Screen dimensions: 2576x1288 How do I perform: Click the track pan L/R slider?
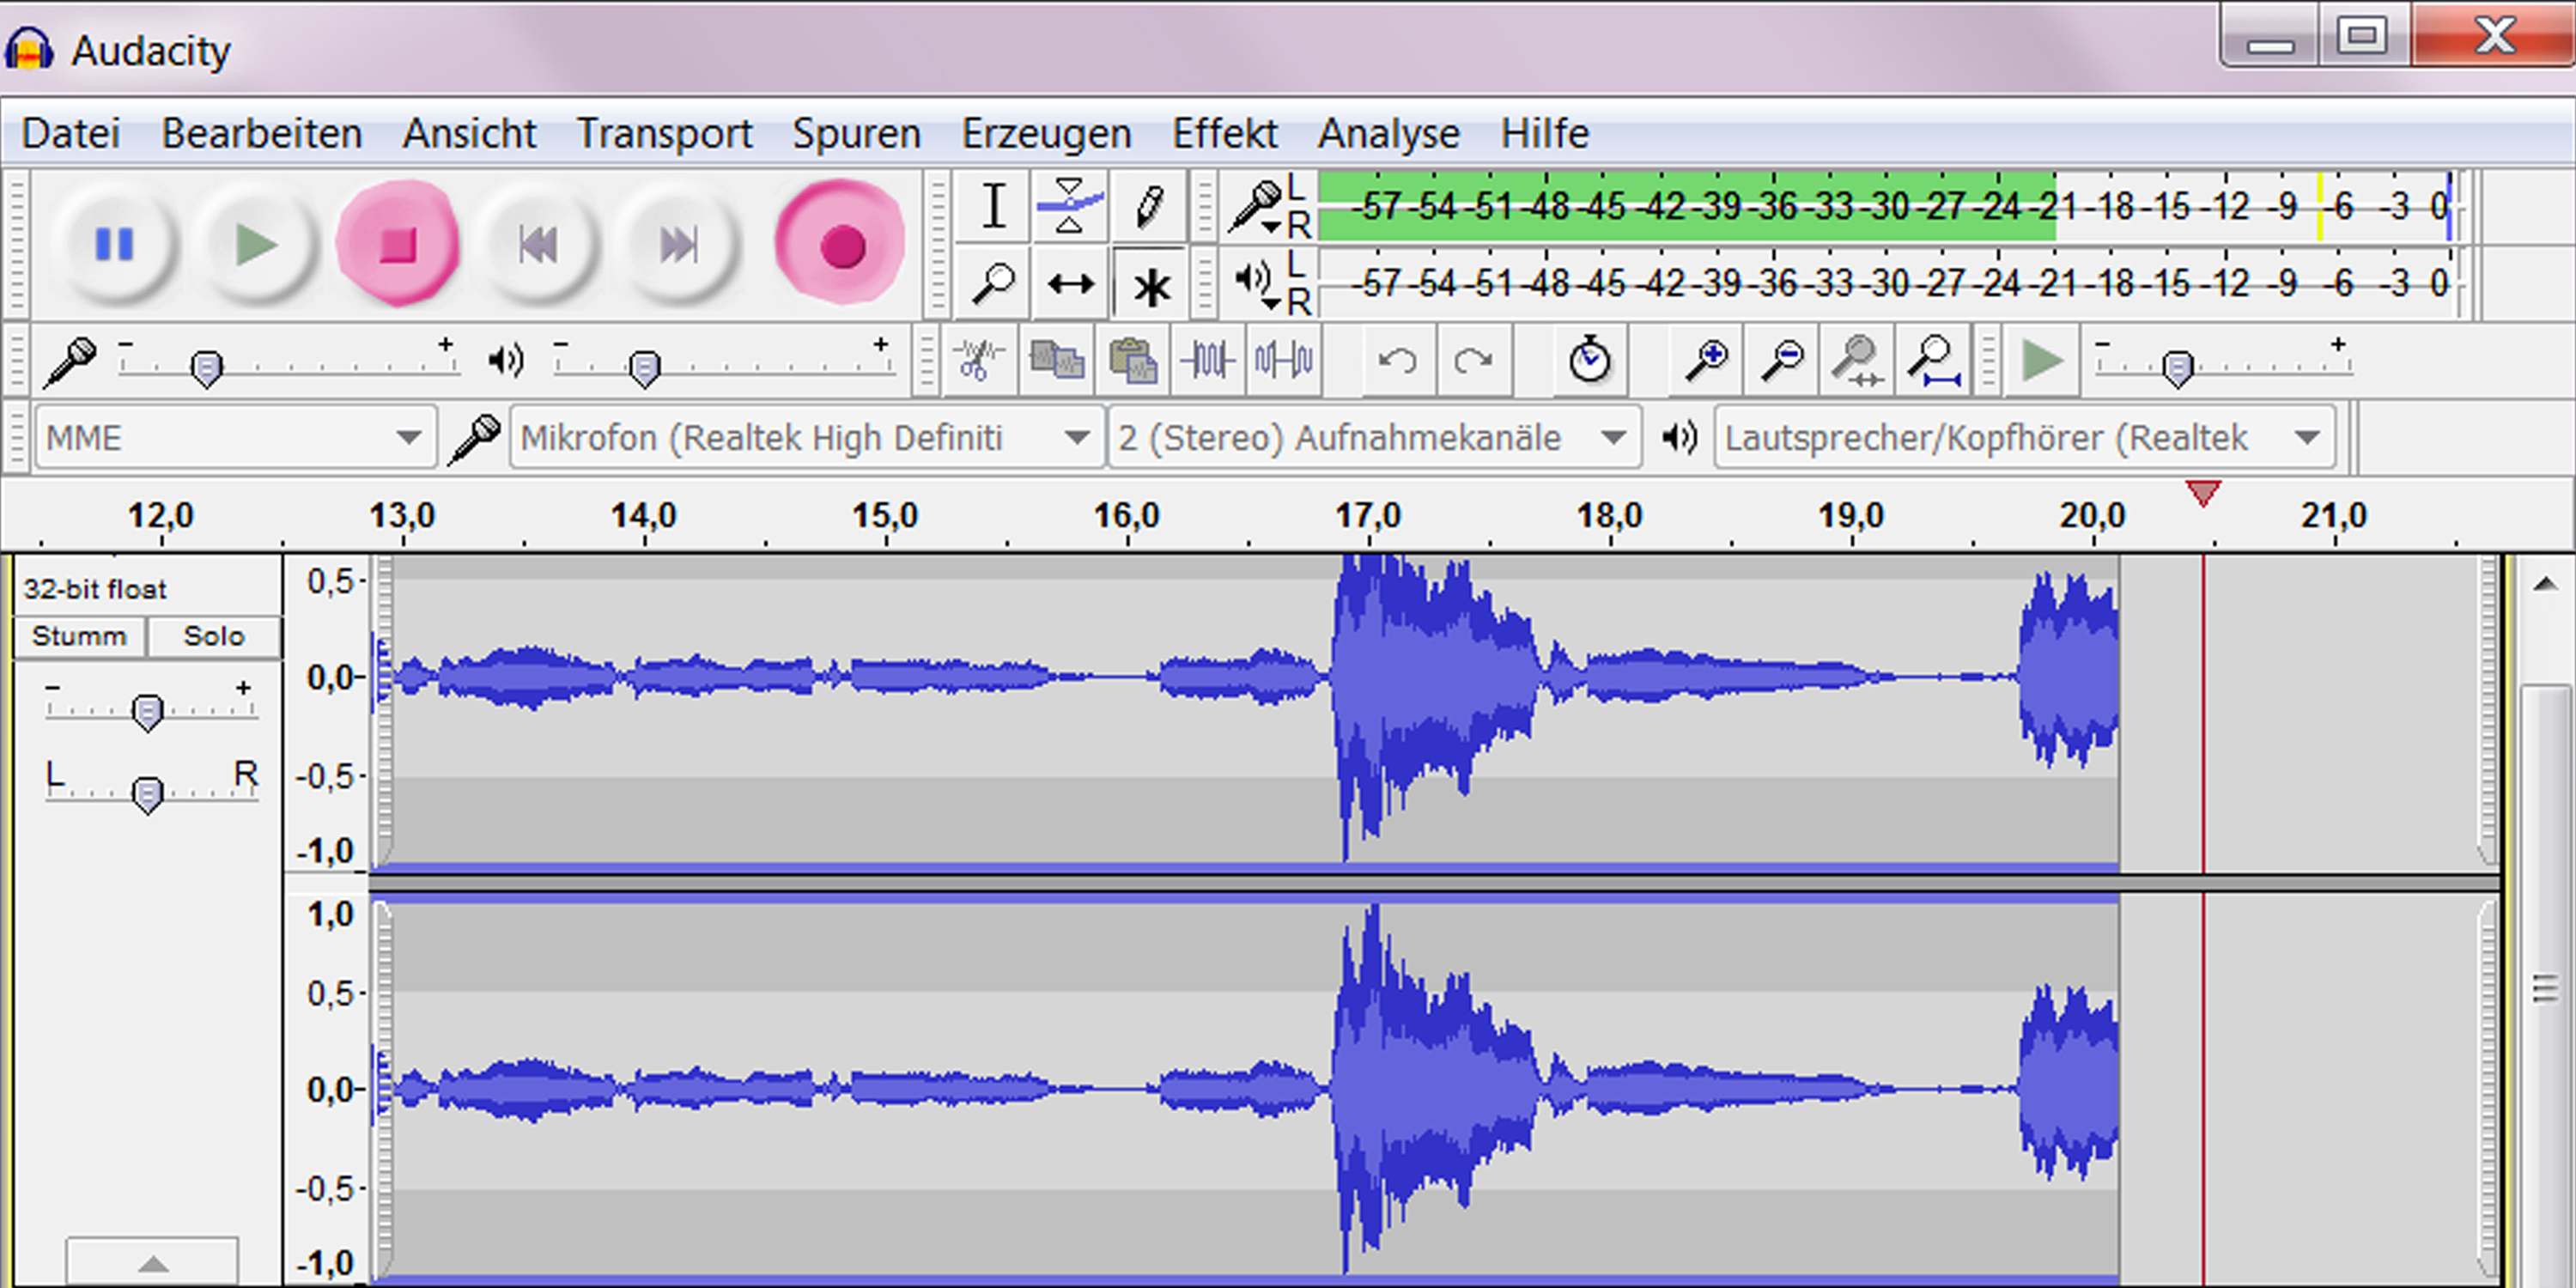pyautogui.click(x=148, y=793)
